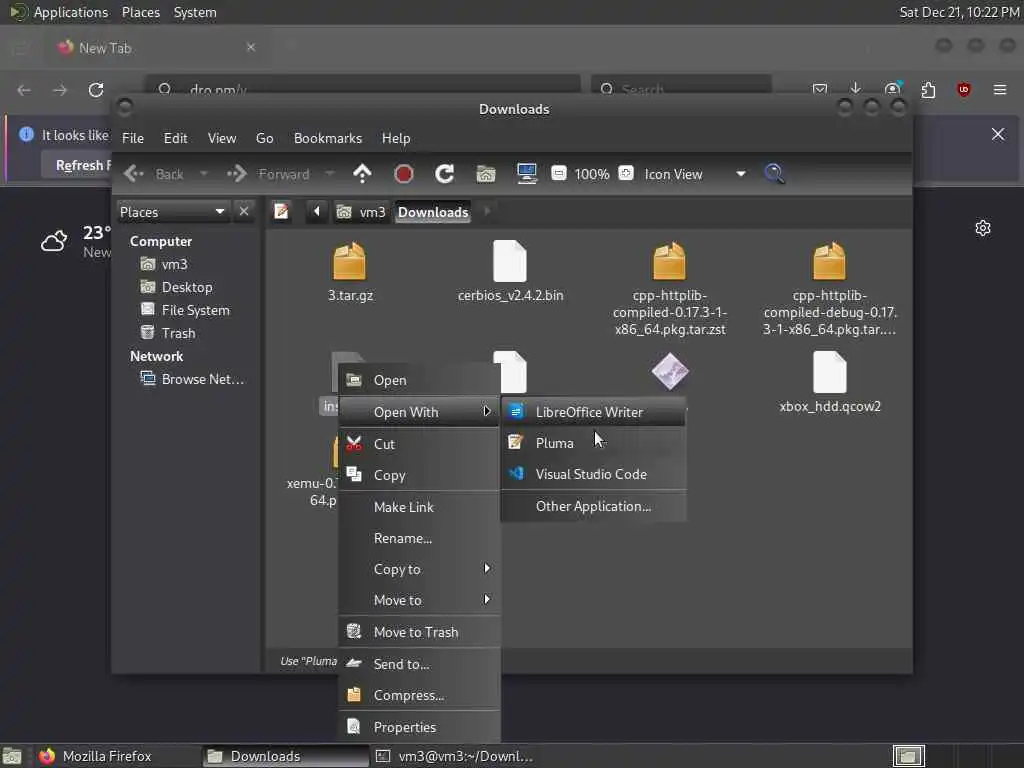
Task: Open the Back history dropdown arrow
Action: (x=204, y=174)
